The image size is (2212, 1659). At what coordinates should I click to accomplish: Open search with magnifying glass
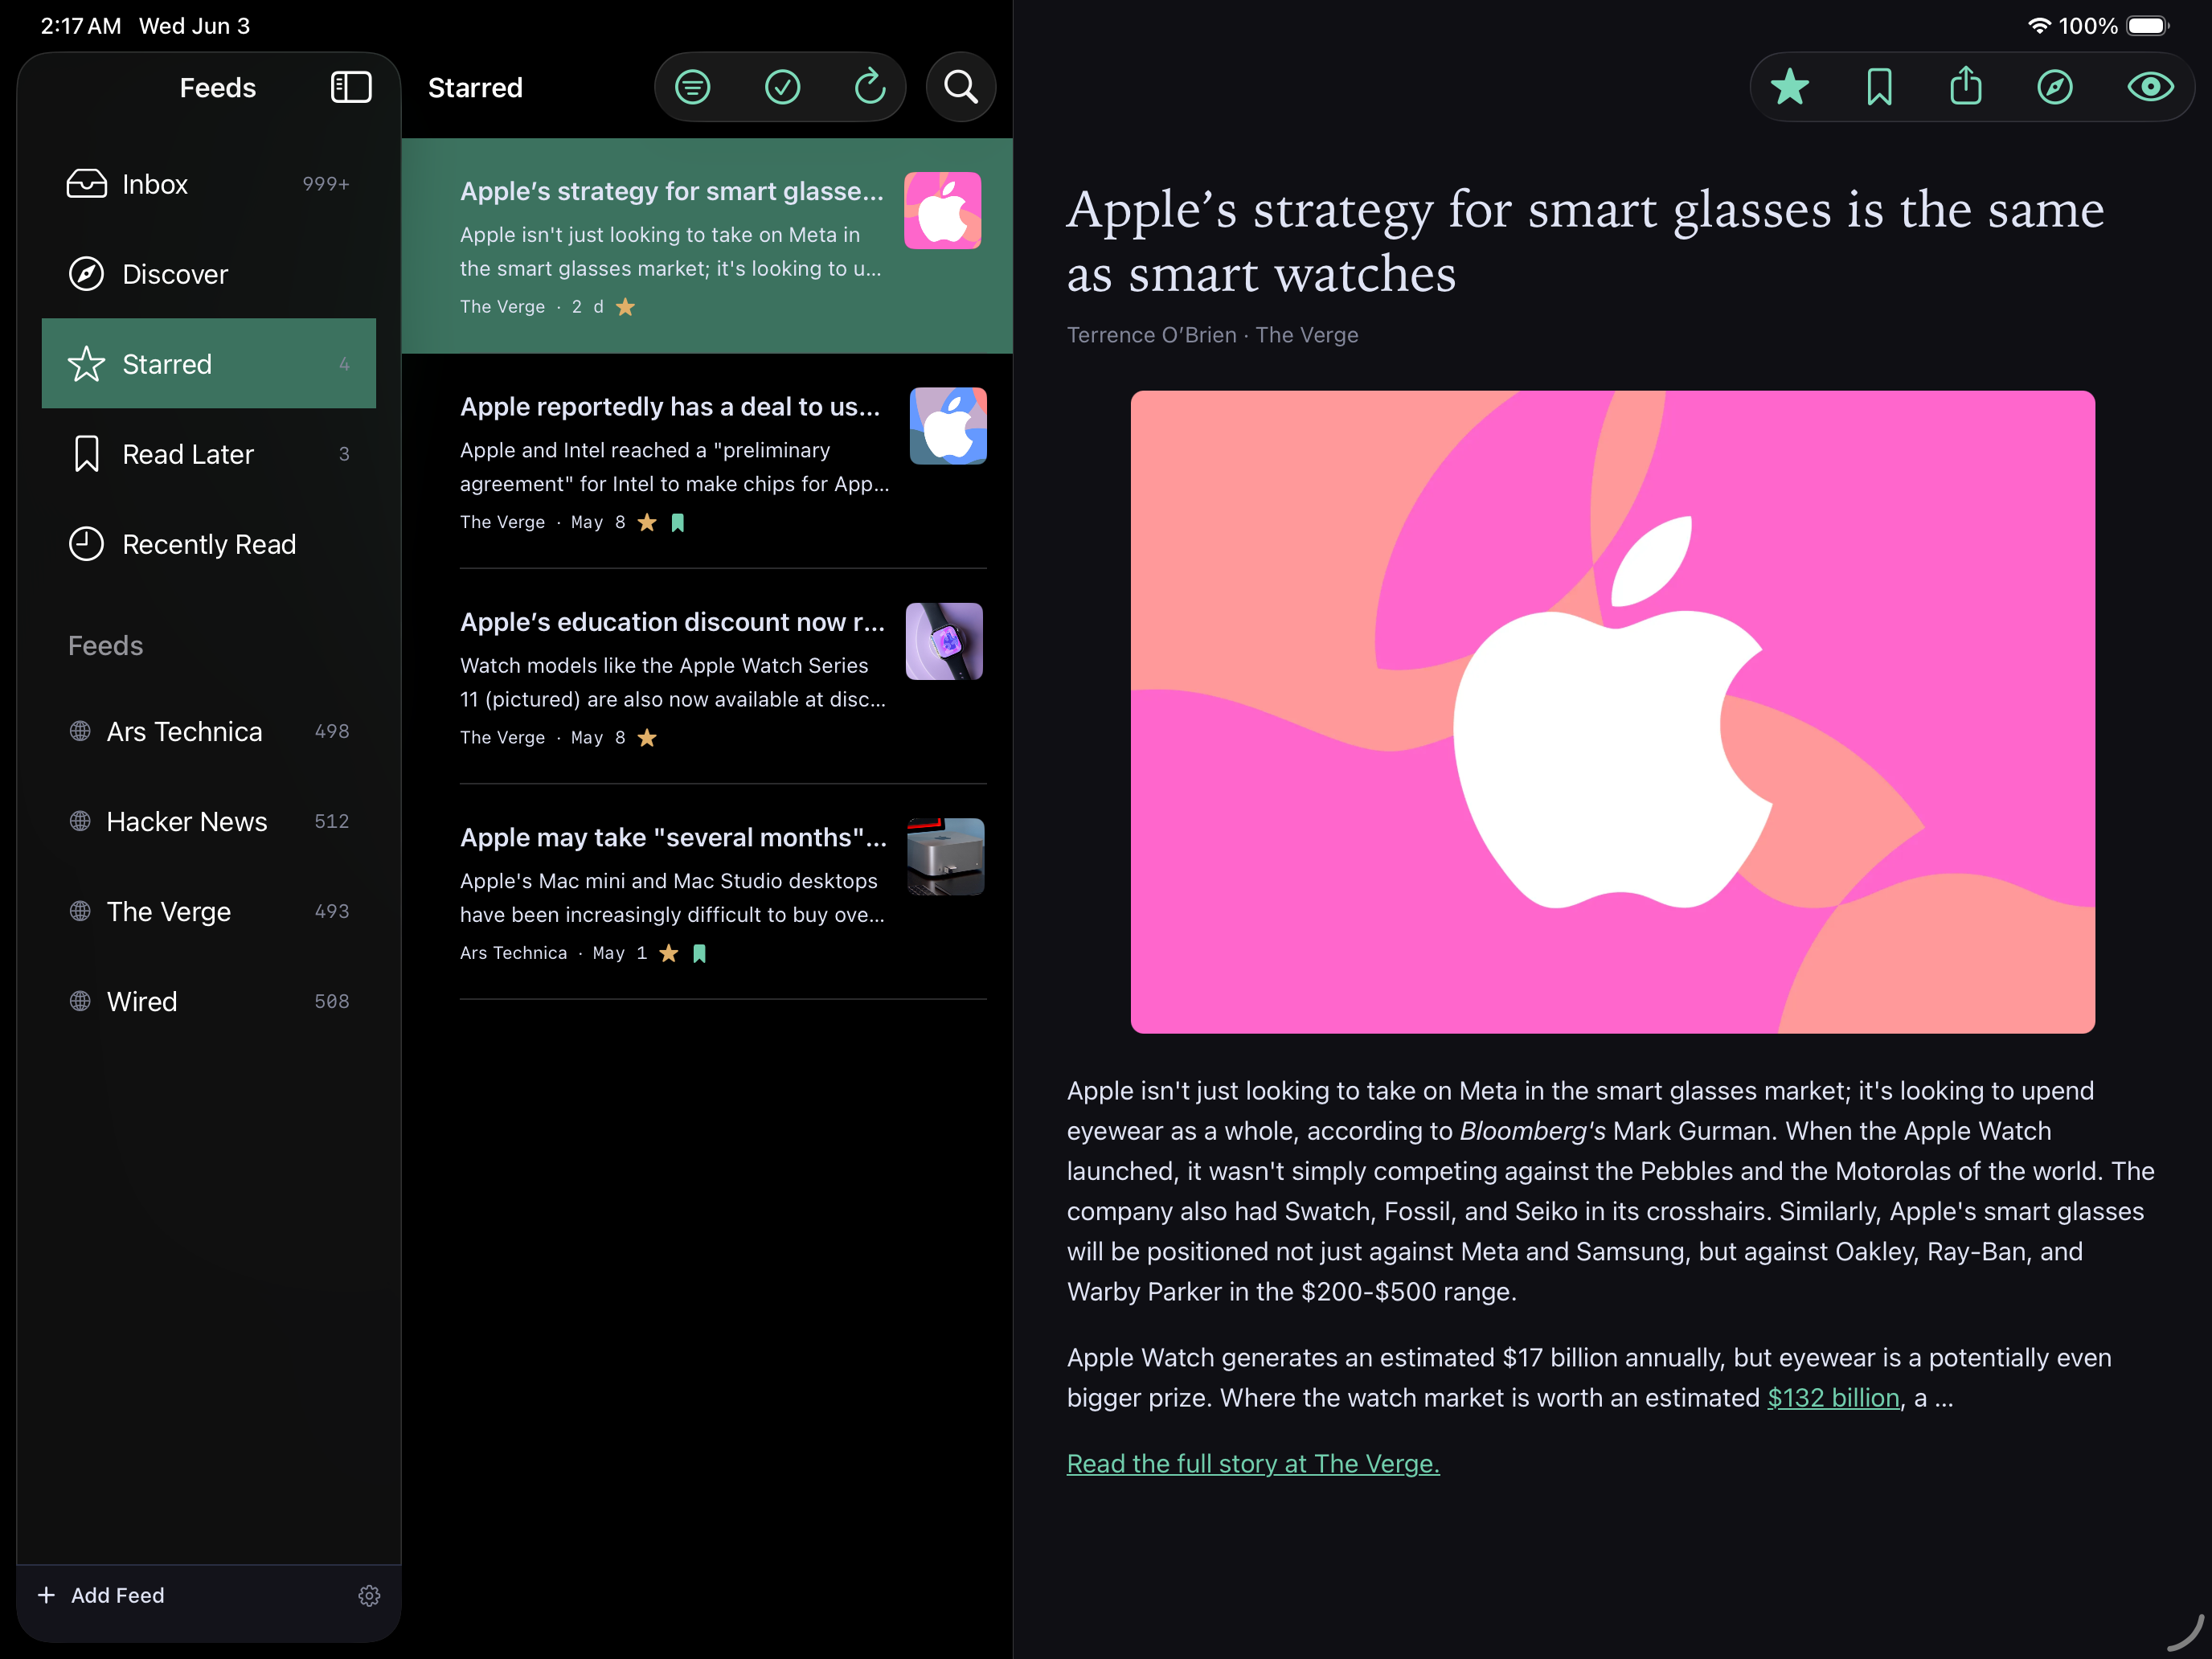[961, 87]
